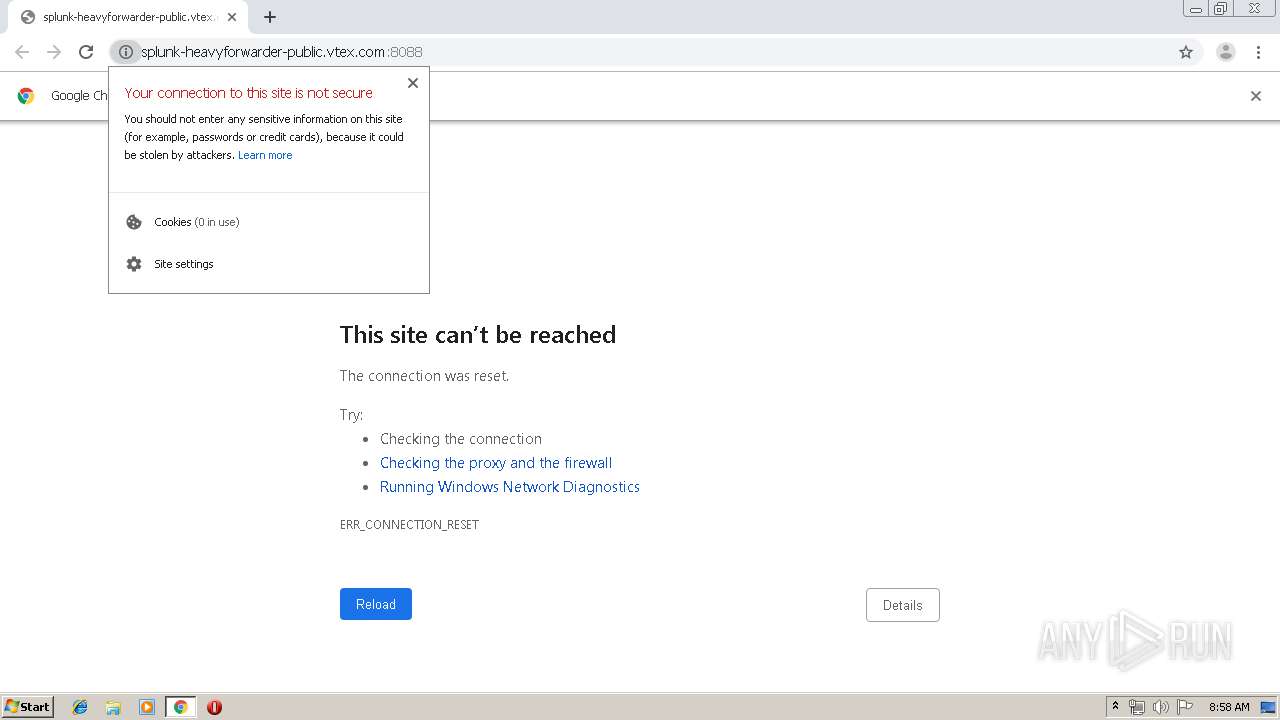Viewport: 1280px width, 720px height.
Task: Click "Your connection to this site is not secure"
Action: tap(249, 93)
